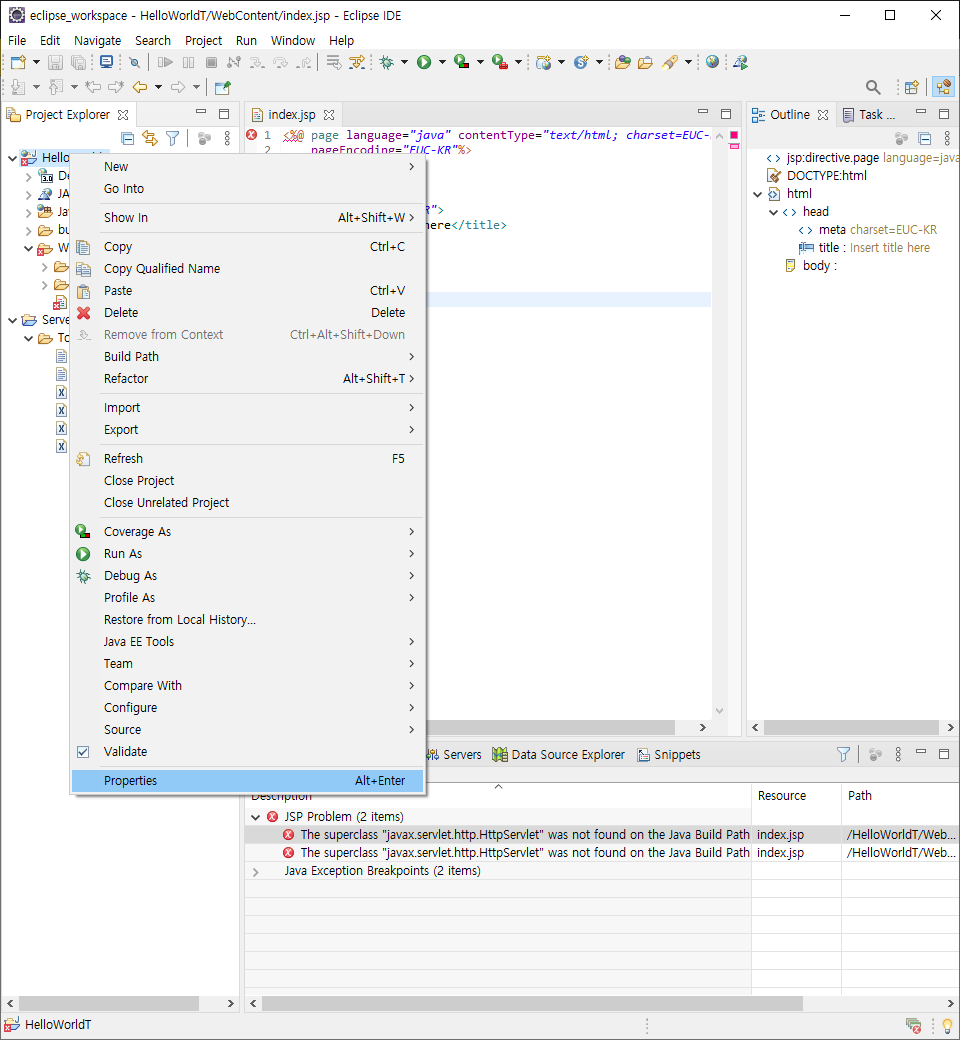Click the Open Perspective icon
The image size is (960, 1040).
click(x=912, y=87)
